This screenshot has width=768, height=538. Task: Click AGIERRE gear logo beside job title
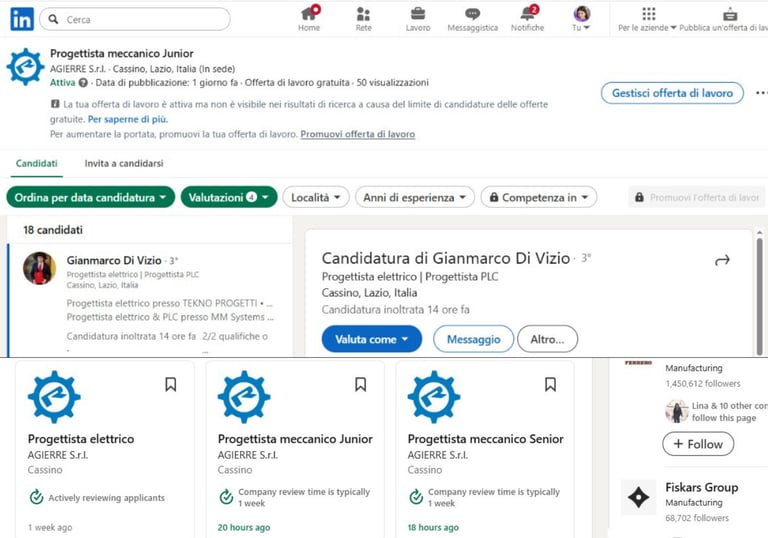[25, 67]
